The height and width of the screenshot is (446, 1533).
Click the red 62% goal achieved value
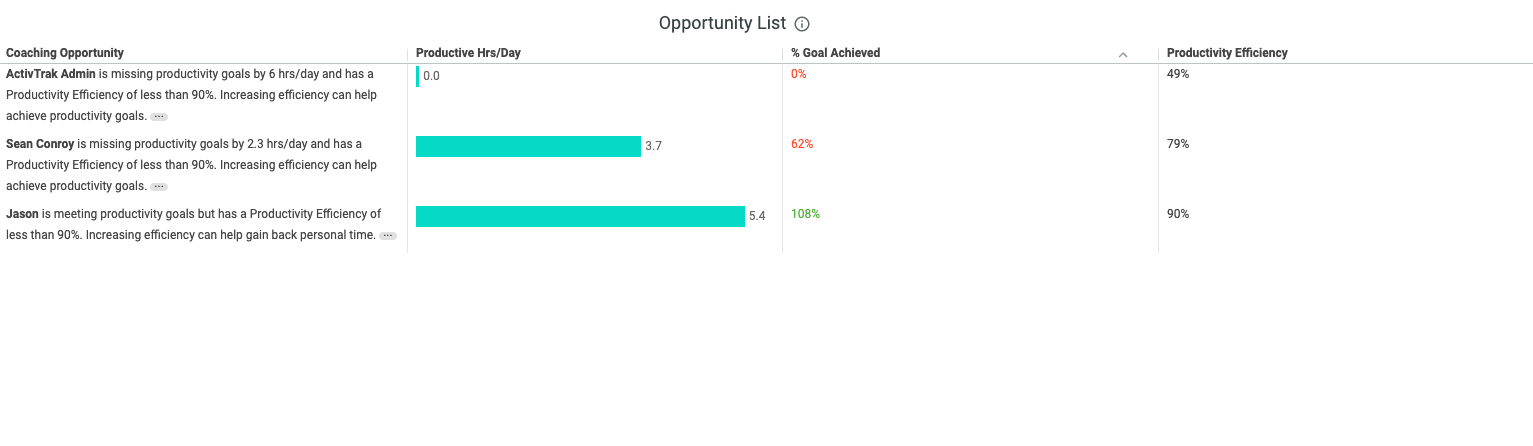(x=802, y=144)
